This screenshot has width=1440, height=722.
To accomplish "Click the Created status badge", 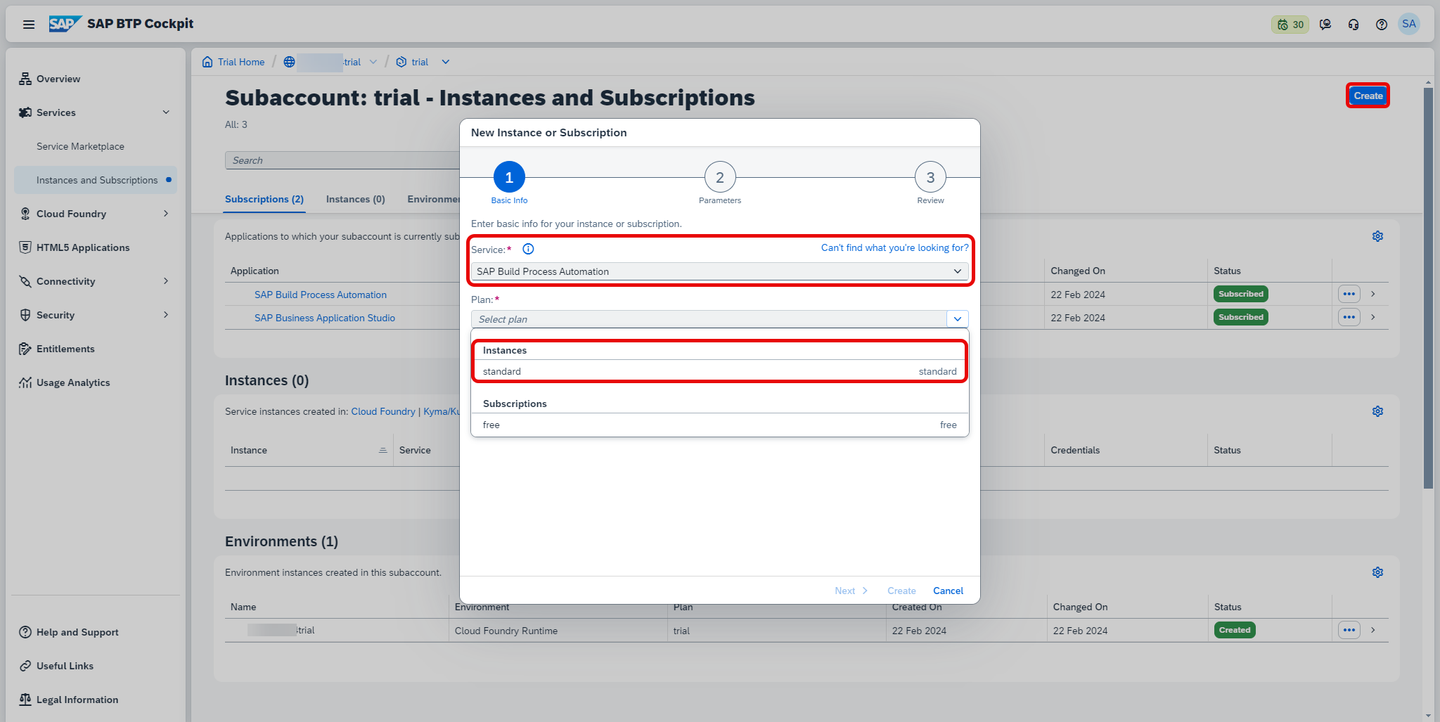I will 1235,630.
